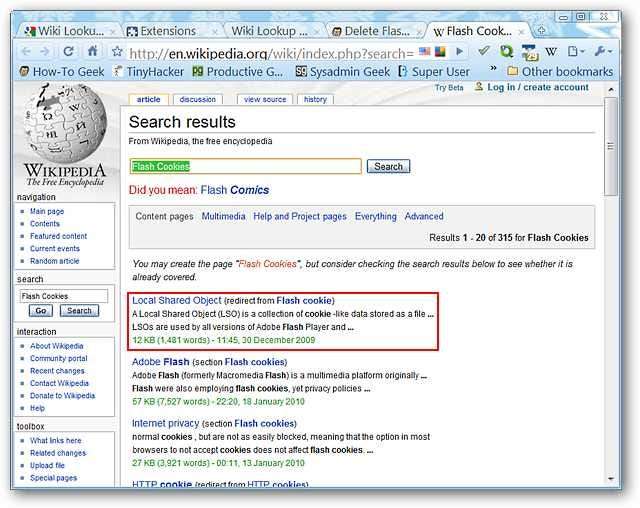The height and width of the screenshot is (508, 640).
Task: Switch to the Delete Flash tab
Action: click(372, 31)
